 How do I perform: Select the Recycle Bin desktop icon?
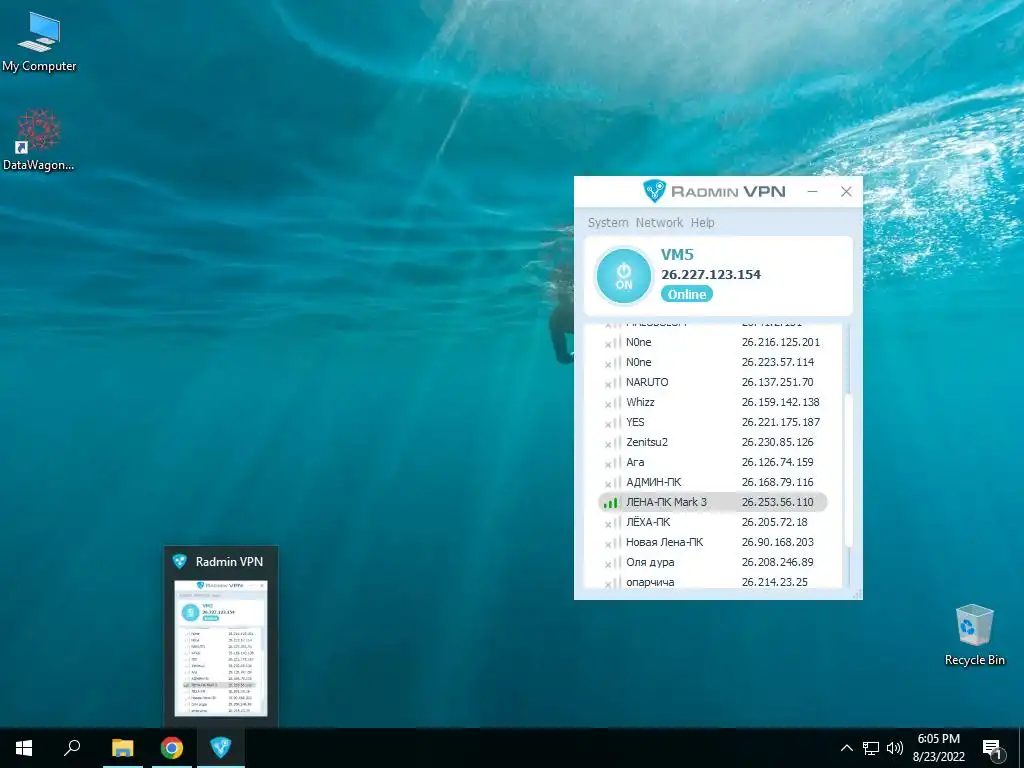pos(974,635)
